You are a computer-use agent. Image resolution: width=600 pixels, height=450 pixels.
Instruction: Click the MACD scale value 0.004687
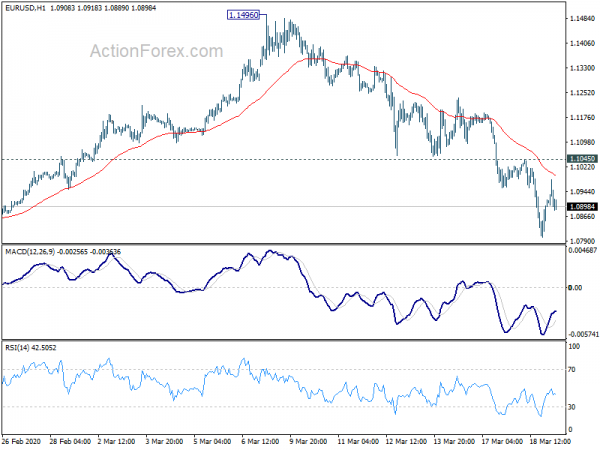583,250
